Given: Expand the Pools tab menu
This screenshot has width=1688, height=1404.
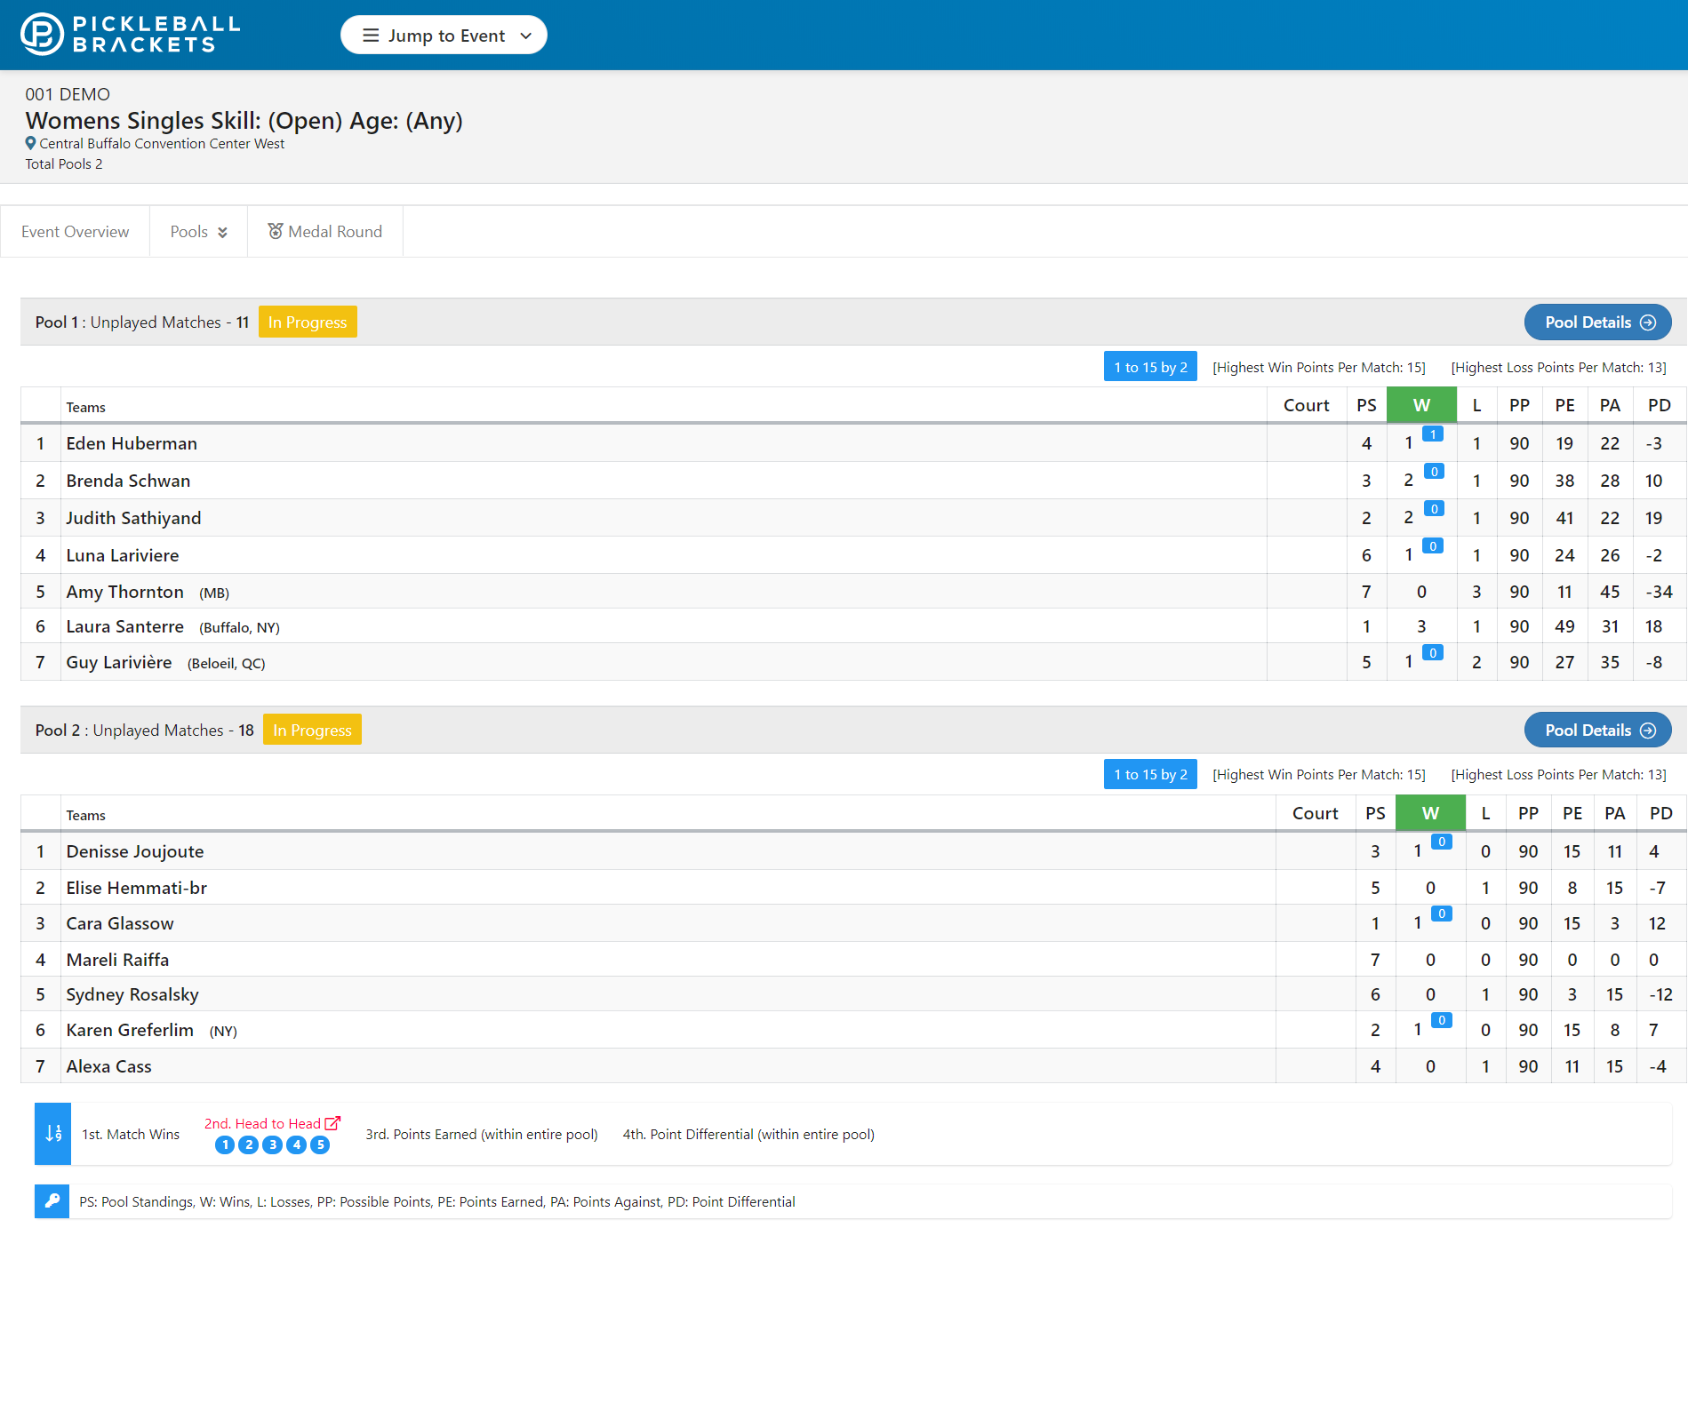Looking at the screenshot, I should [198, 232].
